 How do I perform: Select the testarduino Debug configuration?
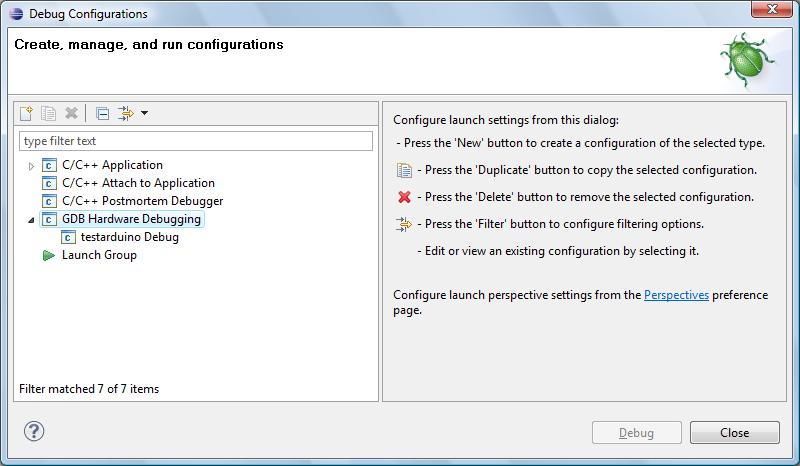click(129, 237)
